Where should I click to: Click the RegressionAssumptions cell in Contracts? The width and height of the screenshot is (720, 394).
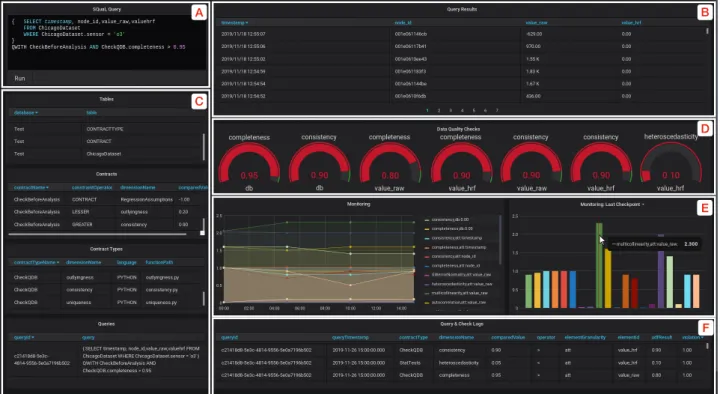pyautogui.click(x=146, y=200)
